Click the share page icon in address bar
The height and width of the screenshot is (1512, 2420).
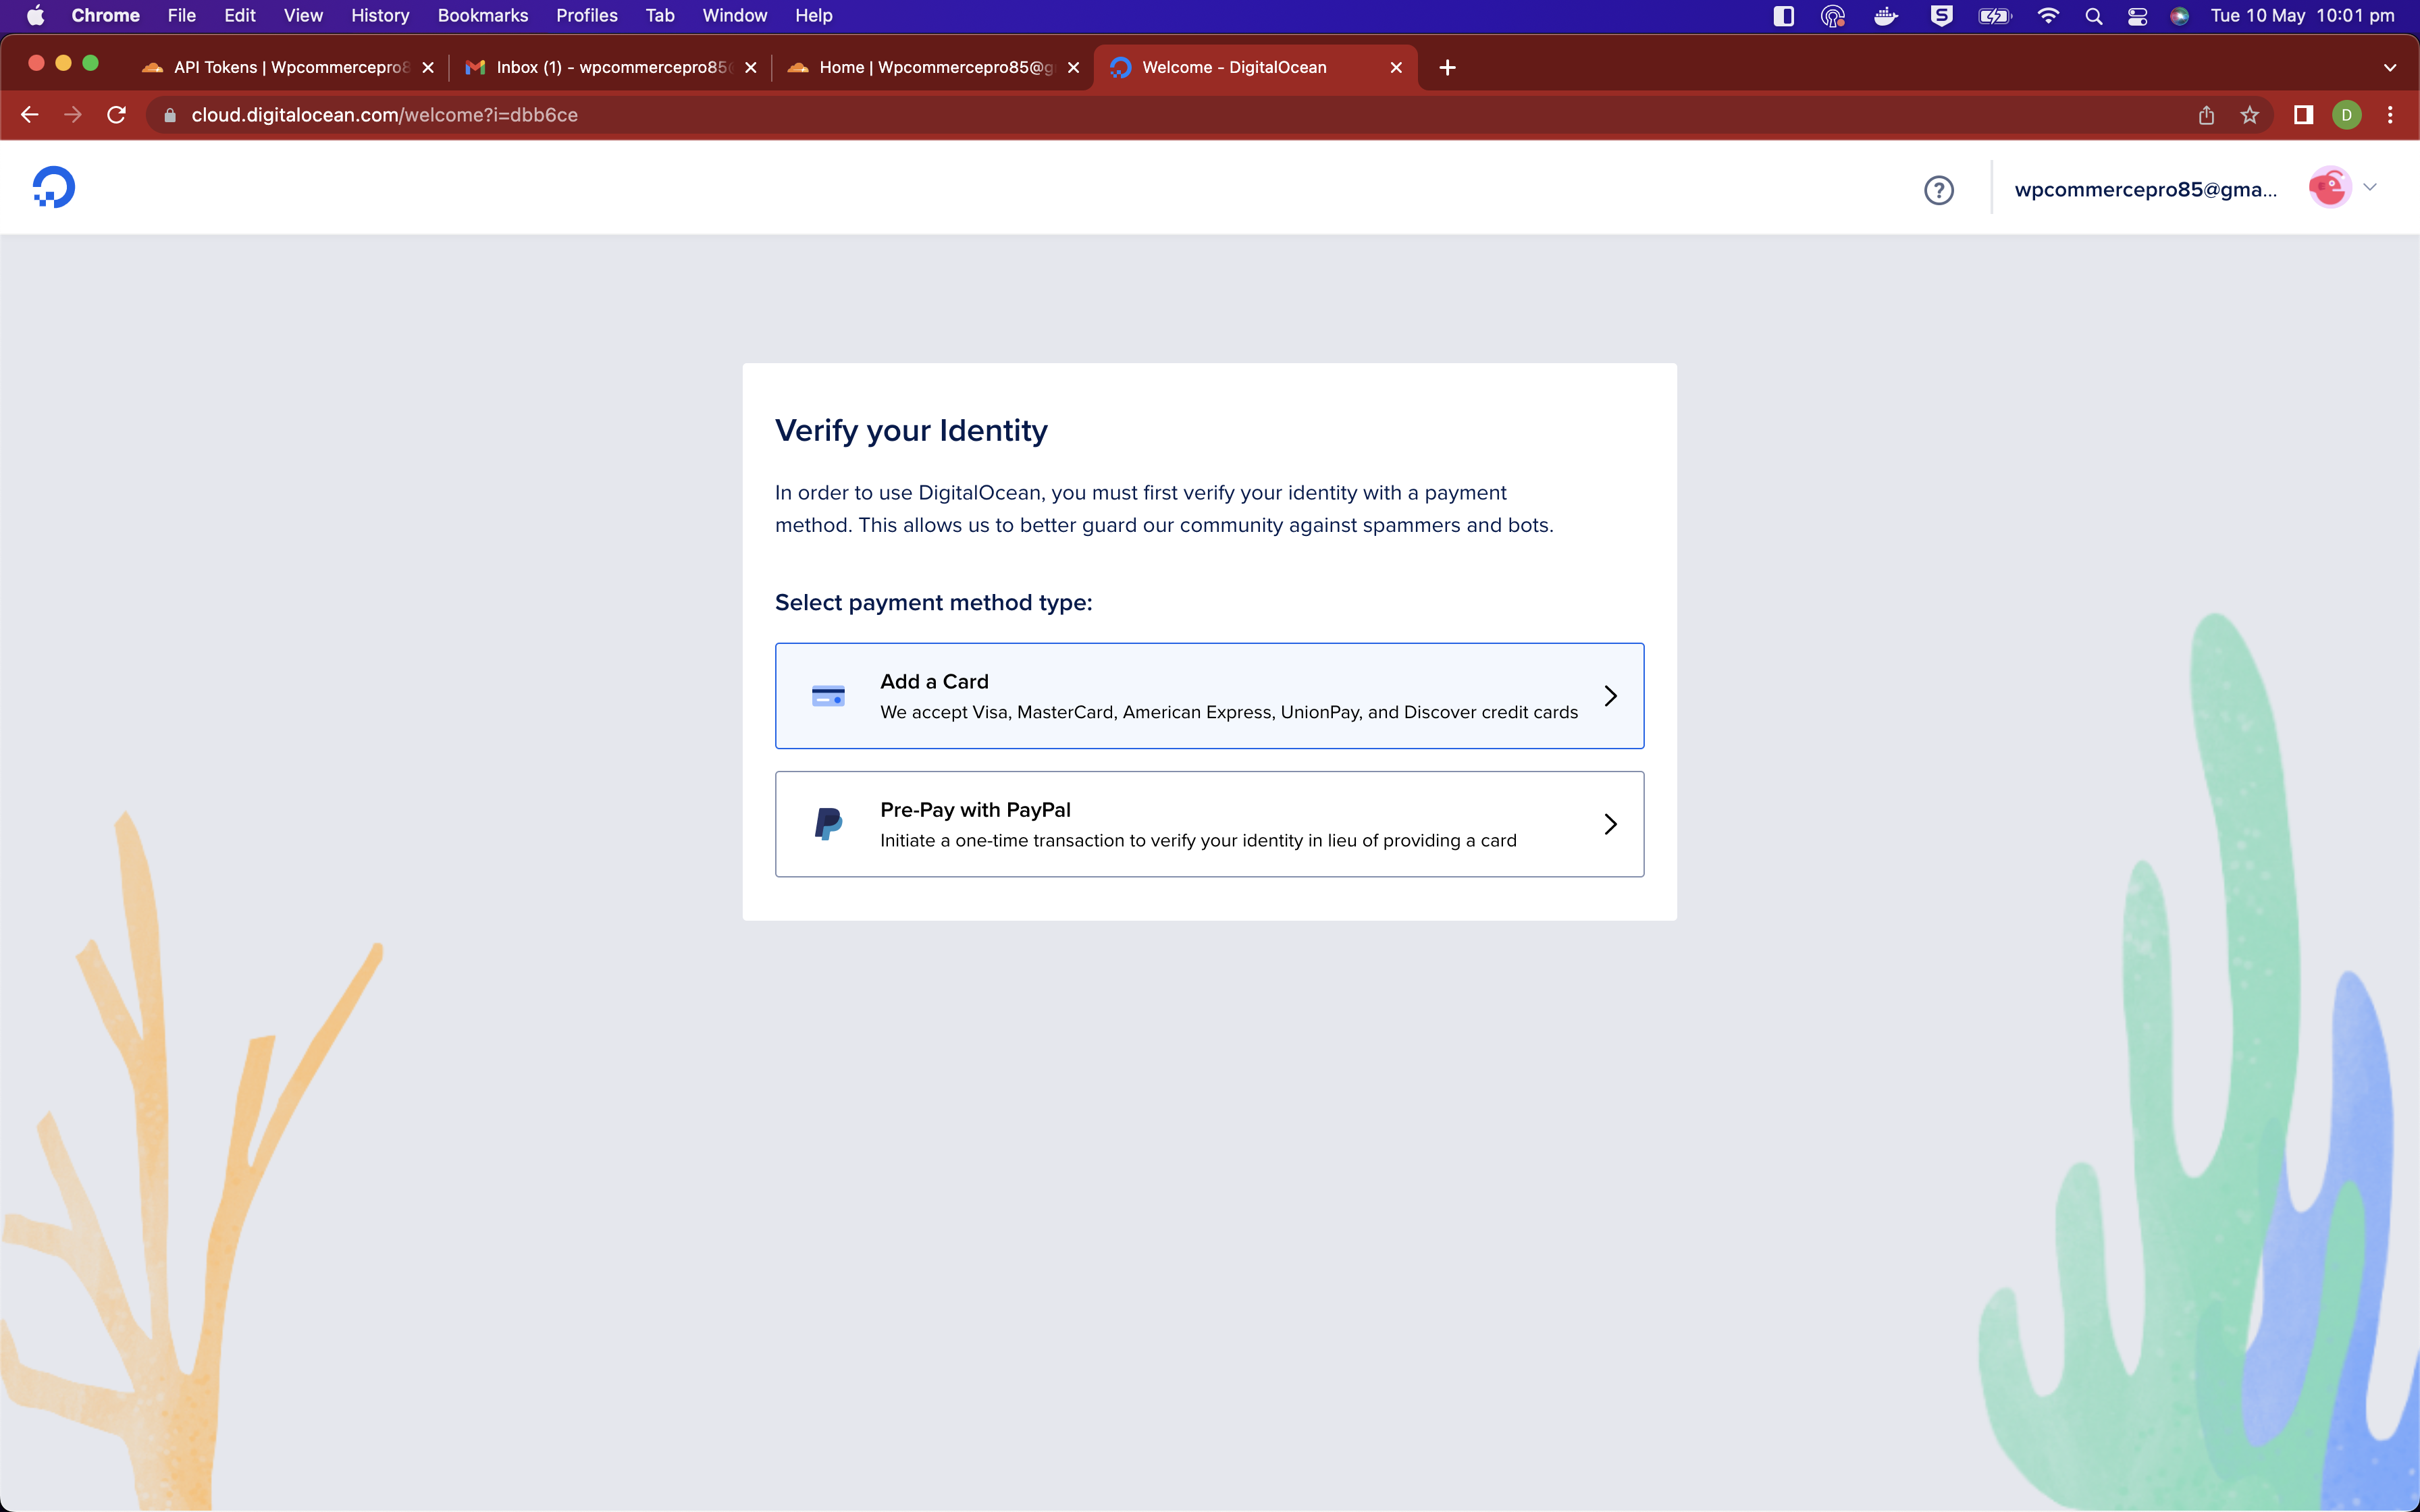[2206, 115]
